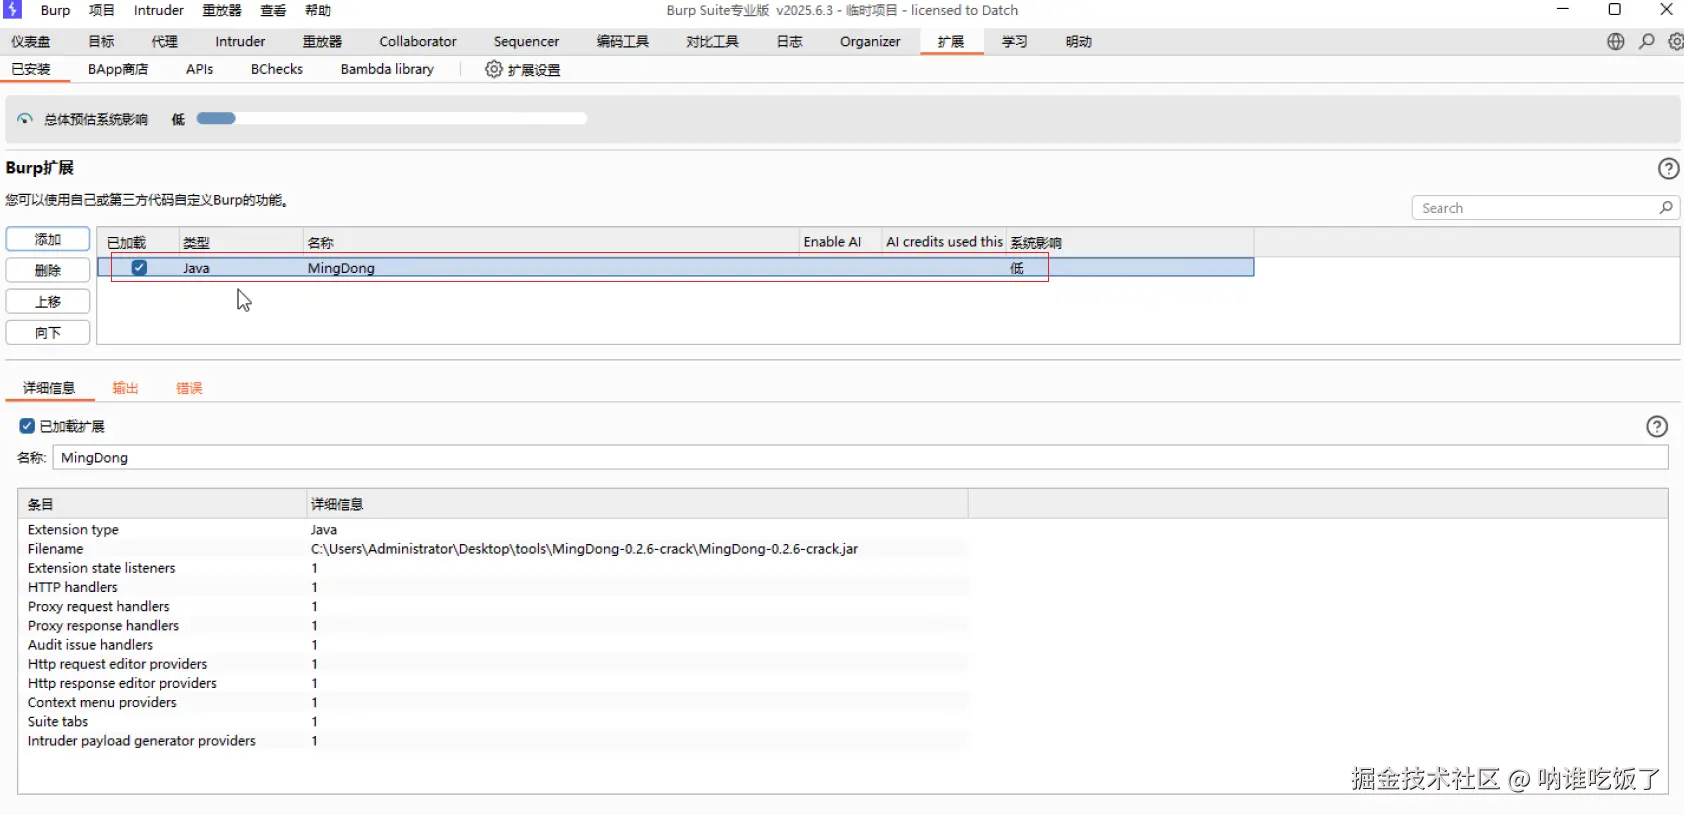Switch to the 代理 tab
This screenshot has height=815, width=1684.
[x=164, y=41]
